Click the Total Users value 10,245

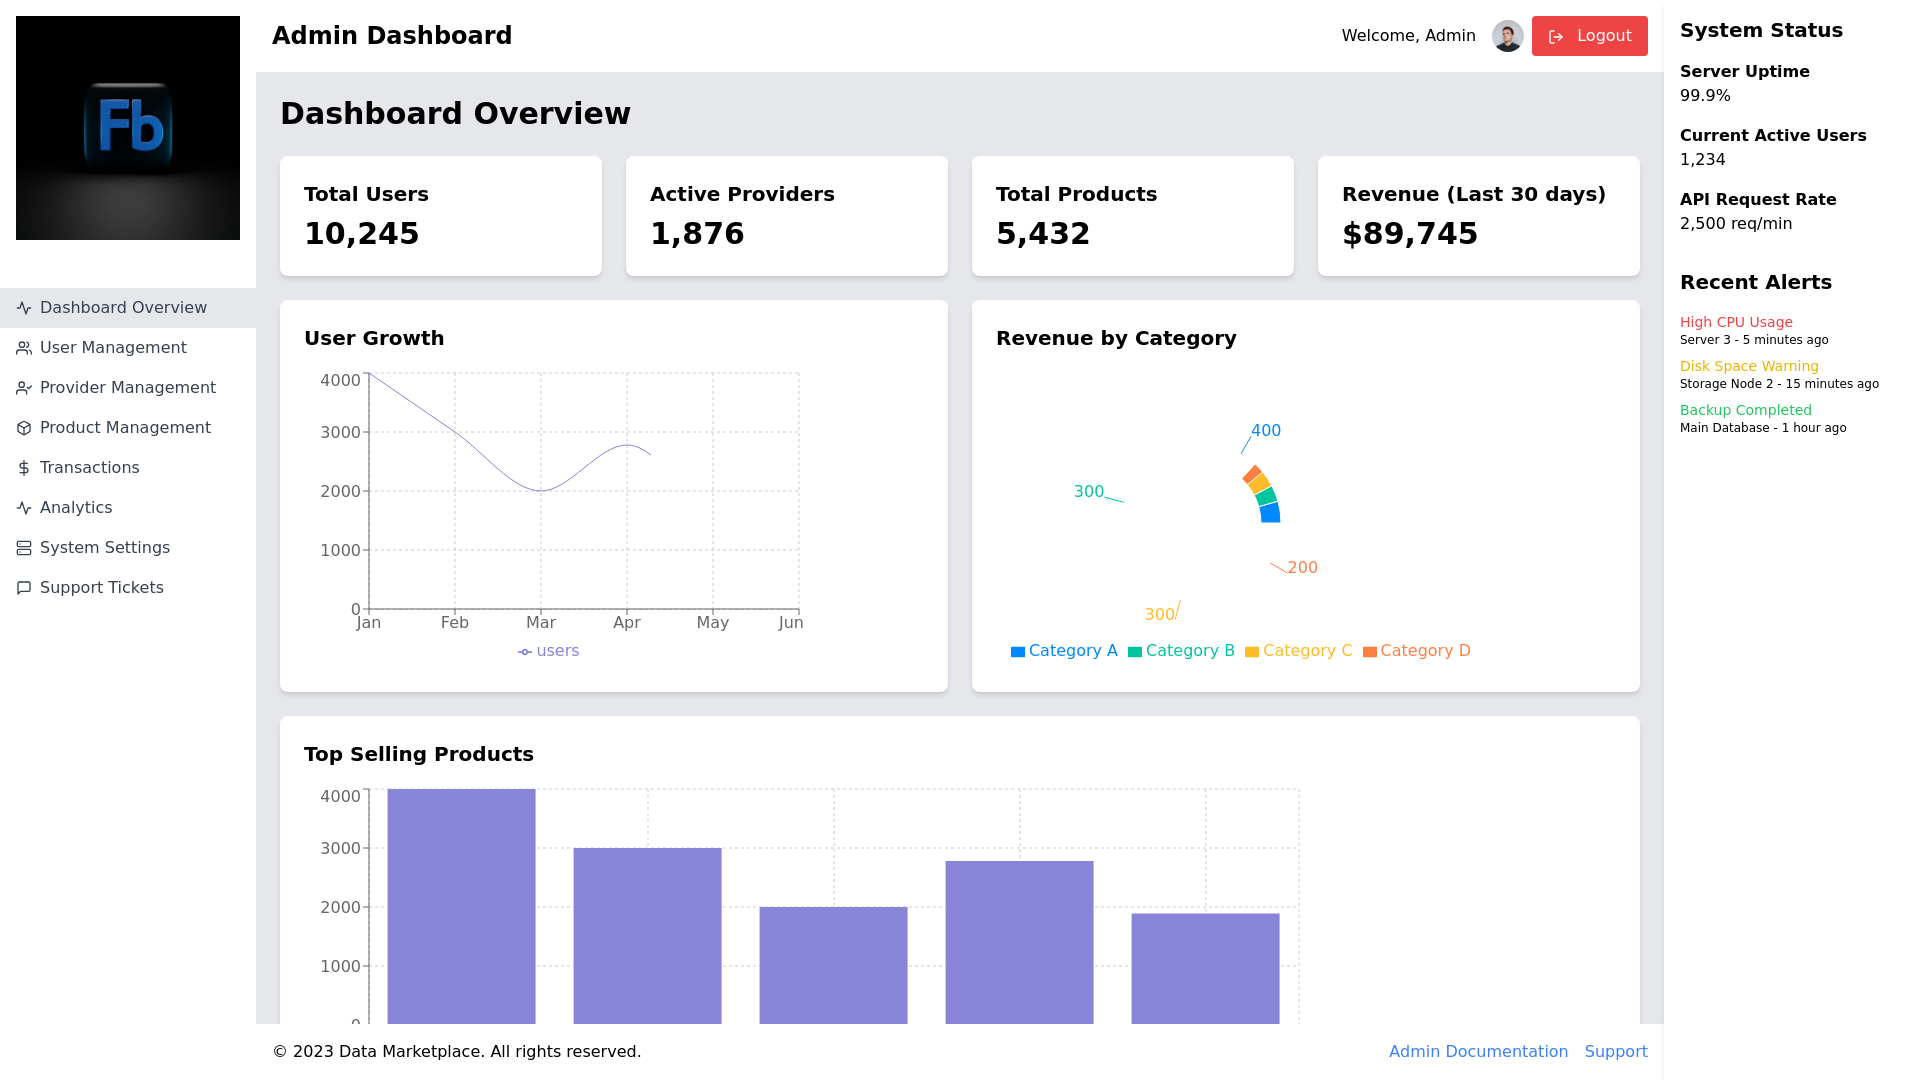[362, 234]
